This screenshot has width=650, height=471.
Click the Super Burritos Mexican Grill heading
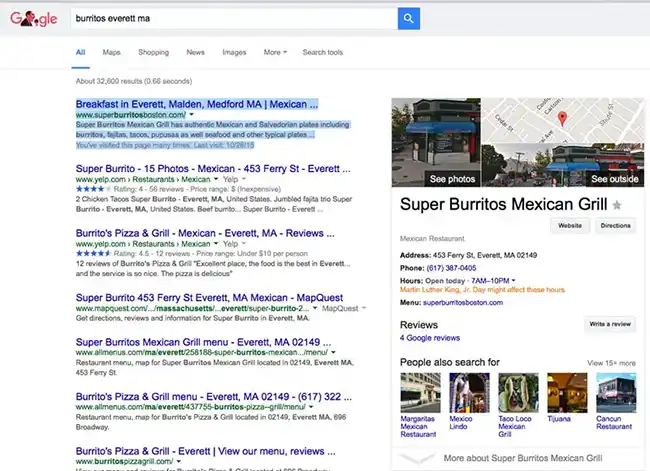(503, 204)
